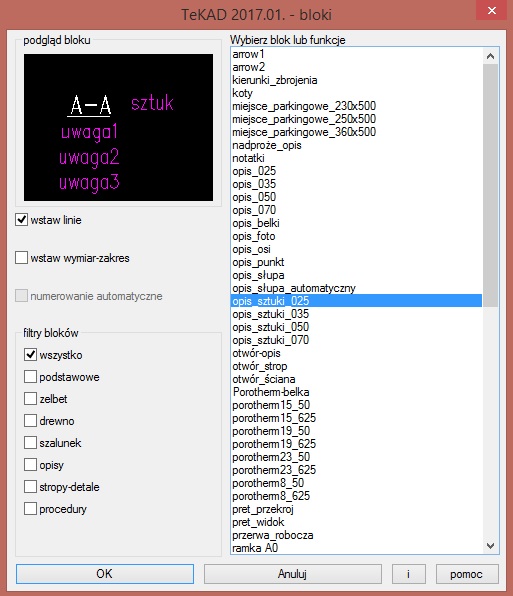
Task: Open help via the pomoc button
Action: click(x=467, y=574)
